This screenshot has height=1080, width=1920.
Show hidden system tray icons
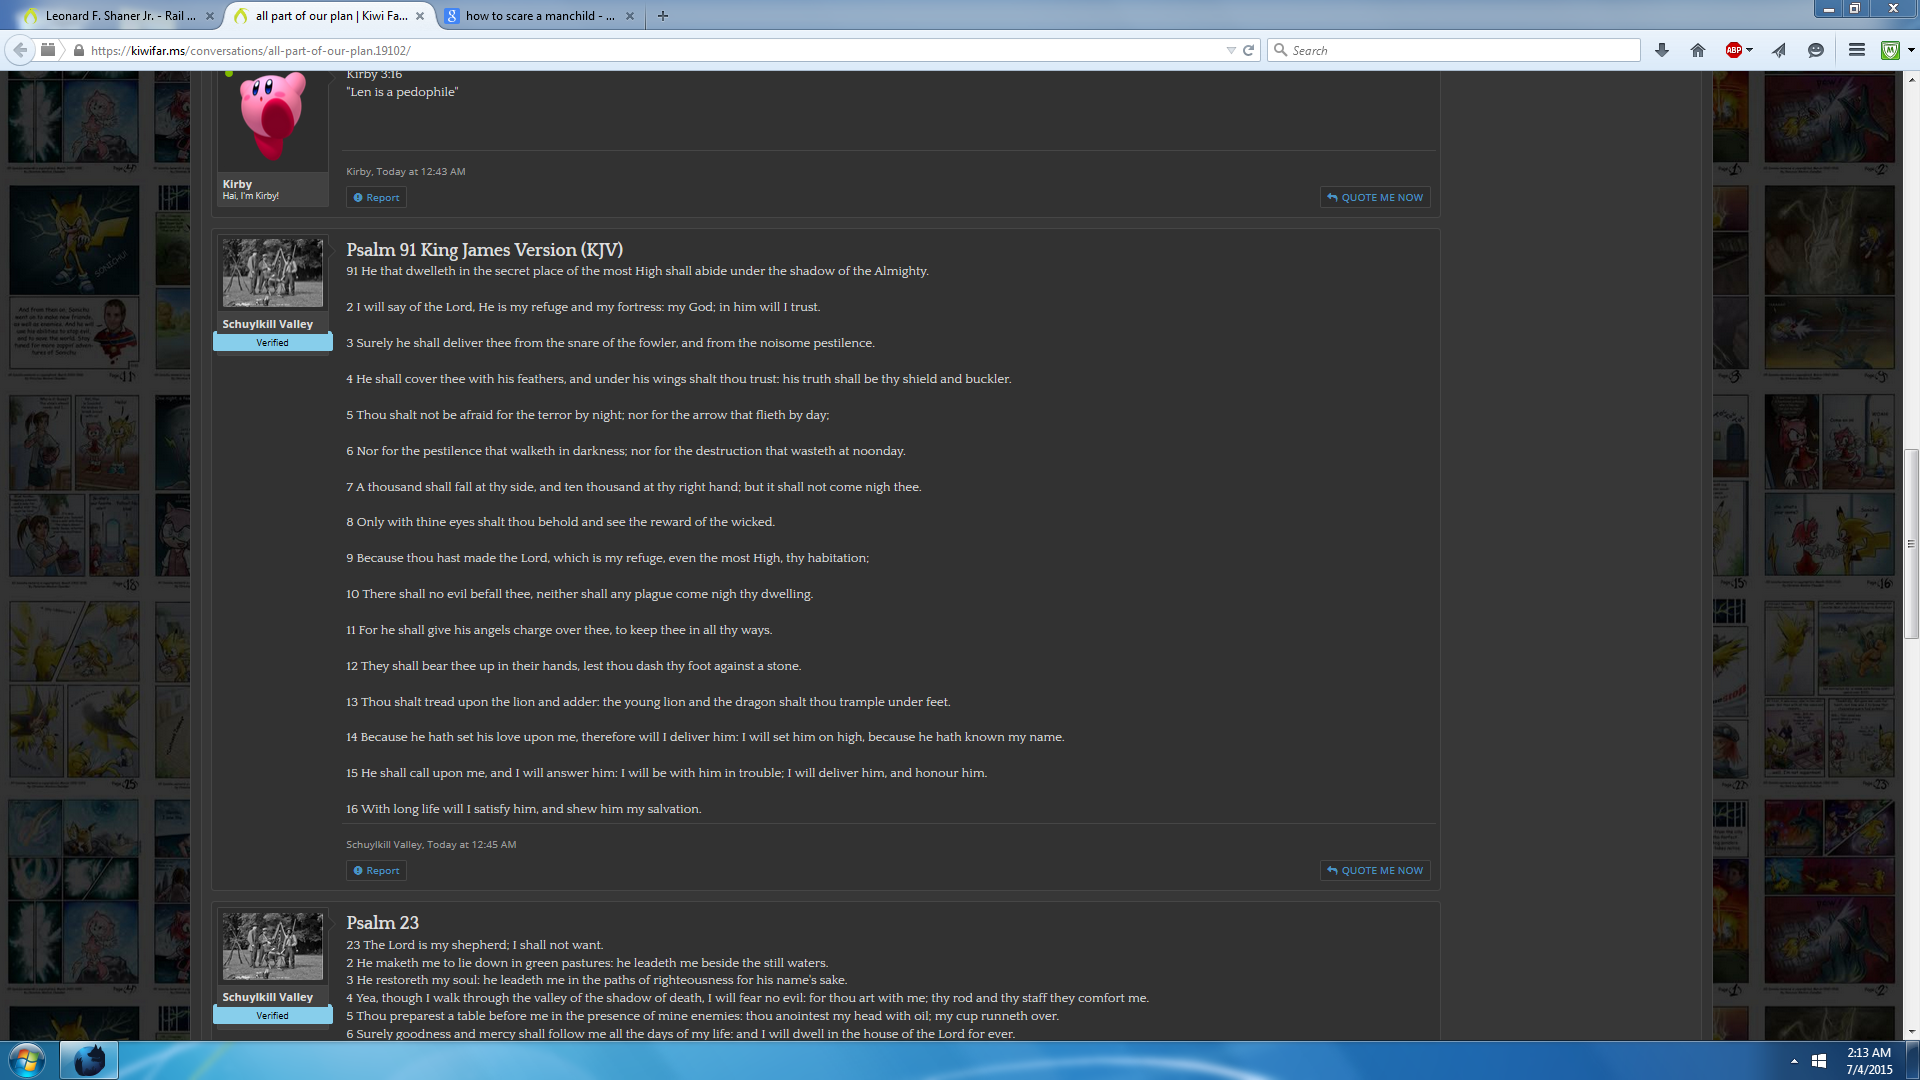(x=1794, y=1061)
